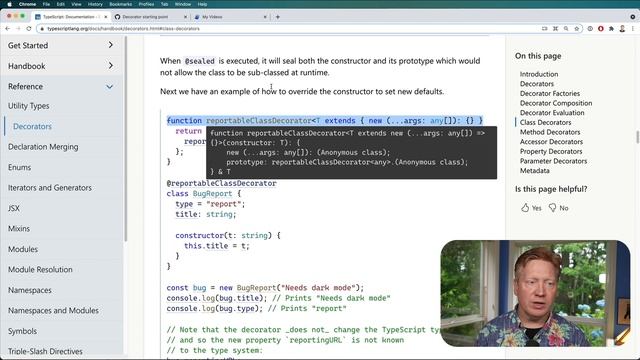640x360 pixels.
Task: Open Namespaces in the sidebar
Action: click(x=30, y=290)
